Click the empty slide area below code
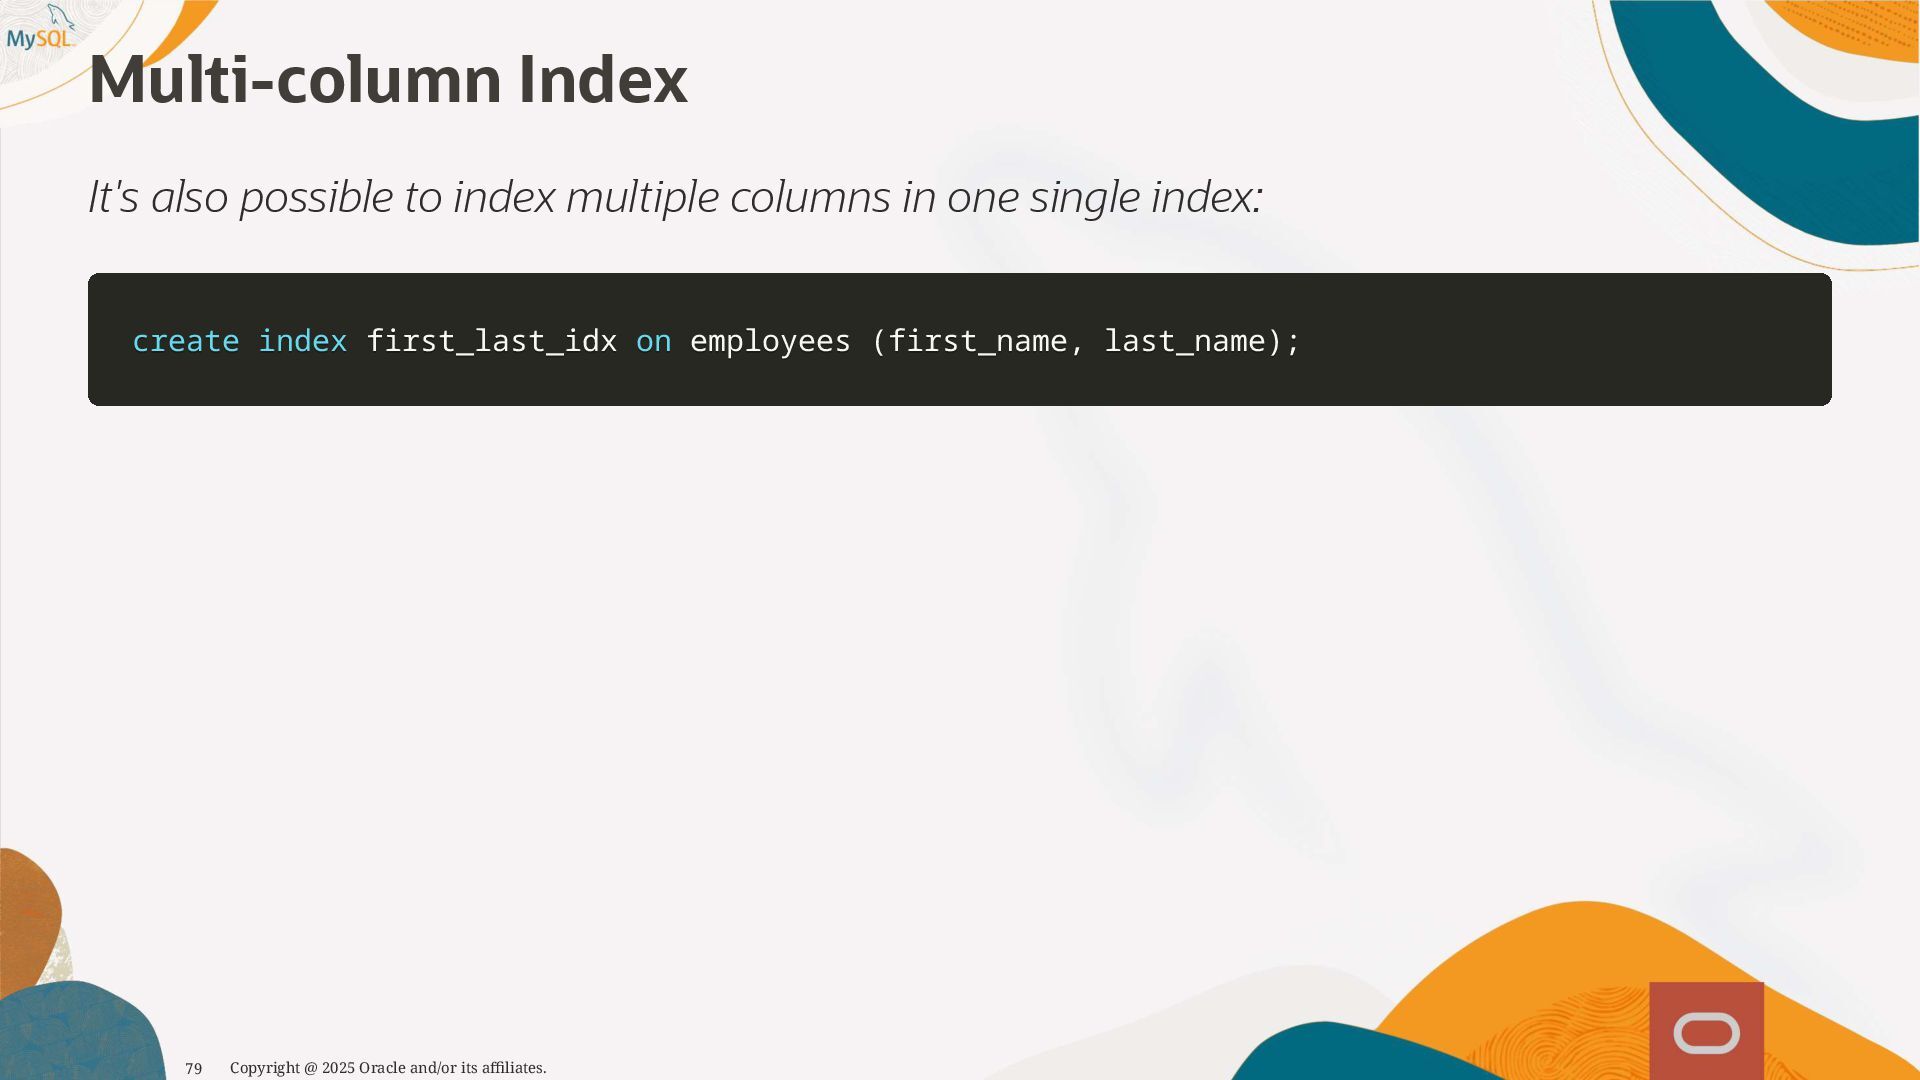 (x=600, y=650)
